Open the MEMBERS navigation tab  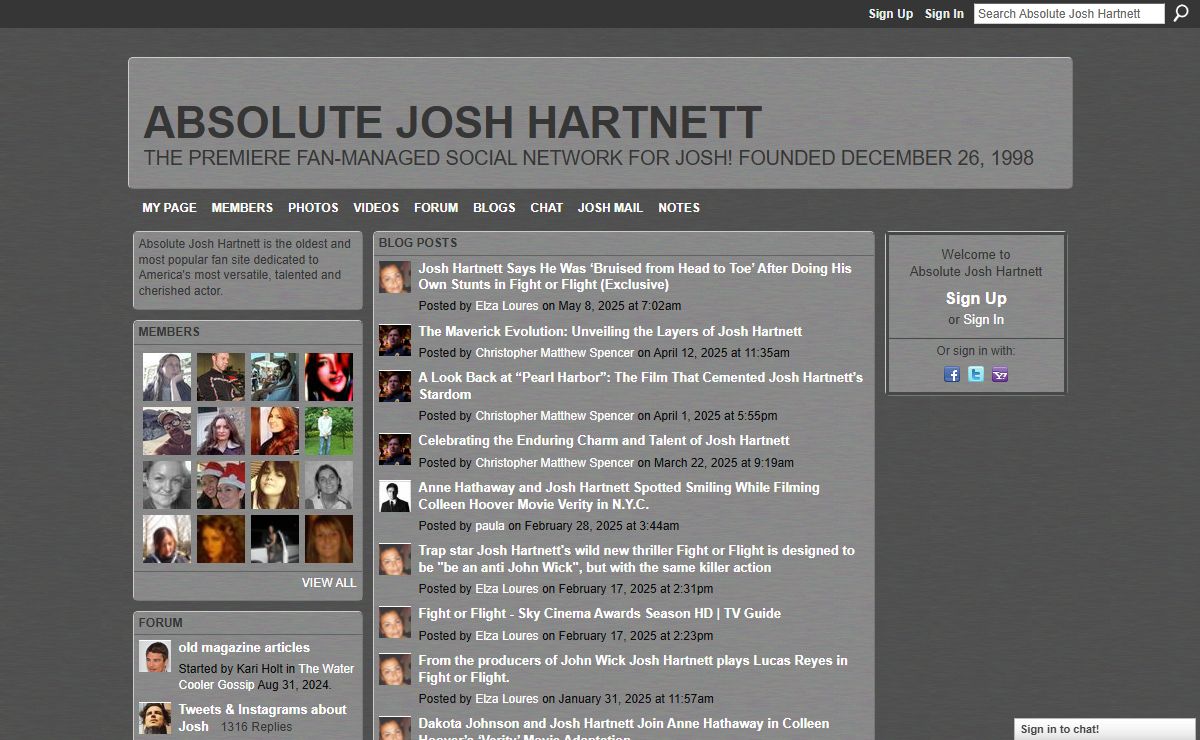242,208
